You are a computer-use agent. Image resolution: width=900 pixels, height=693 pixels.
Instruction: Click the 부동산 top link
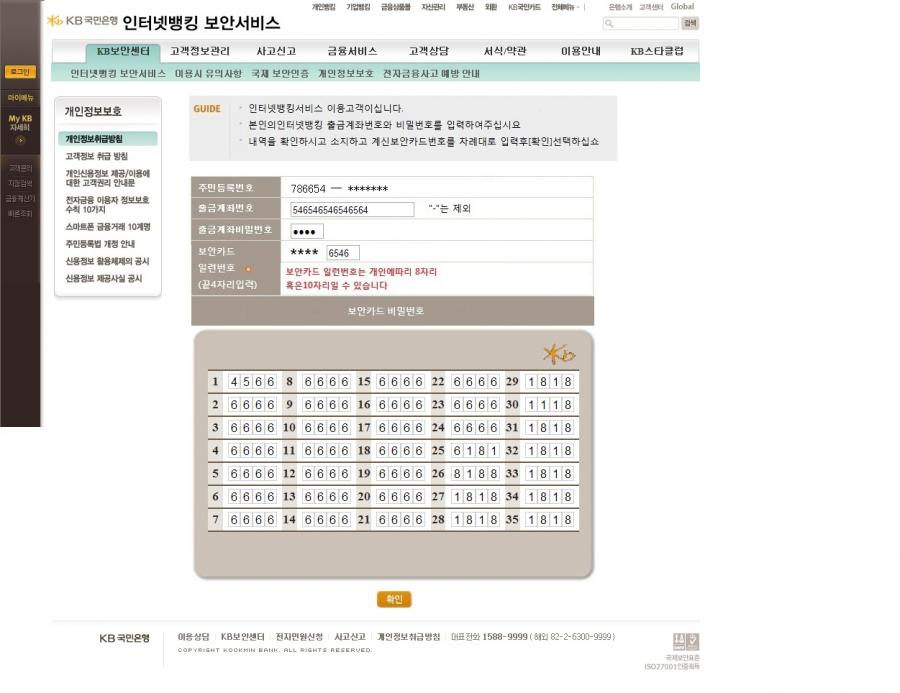[465, 7]
